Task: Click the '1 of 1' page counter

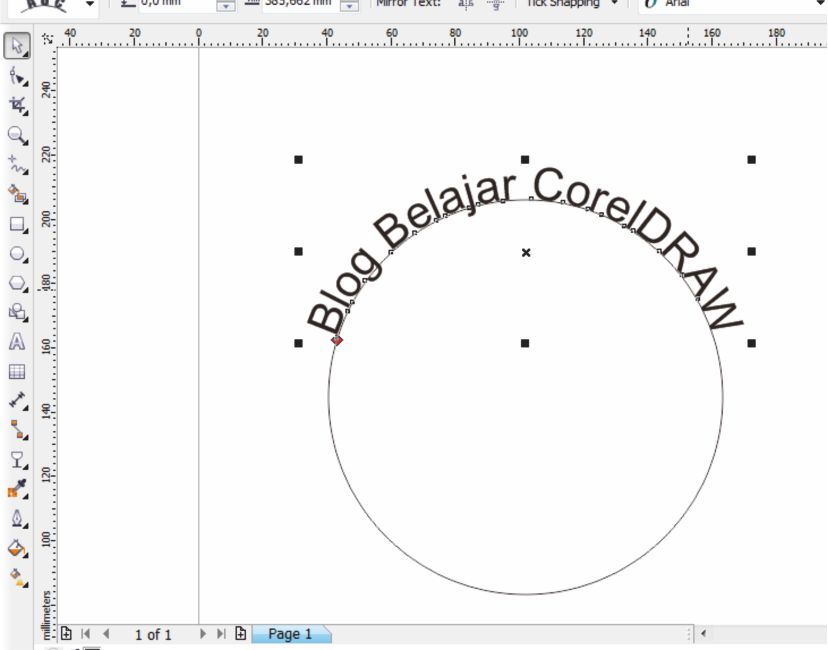Action: pyautogui.click(x=153, y=634)
